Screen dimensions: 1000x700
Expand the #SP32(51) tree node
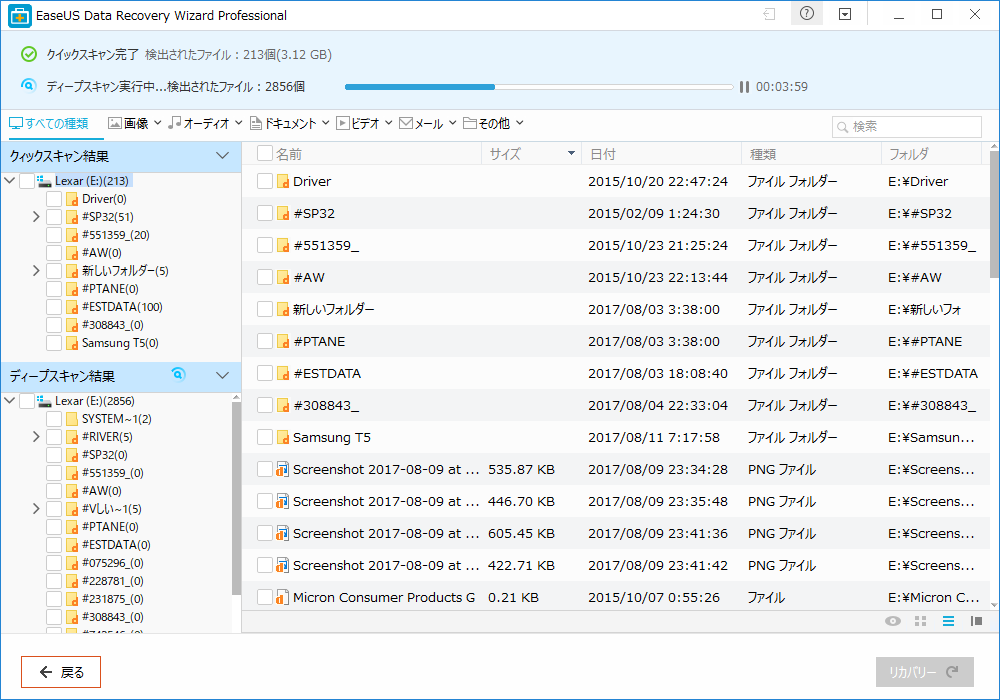coord(36,217)
